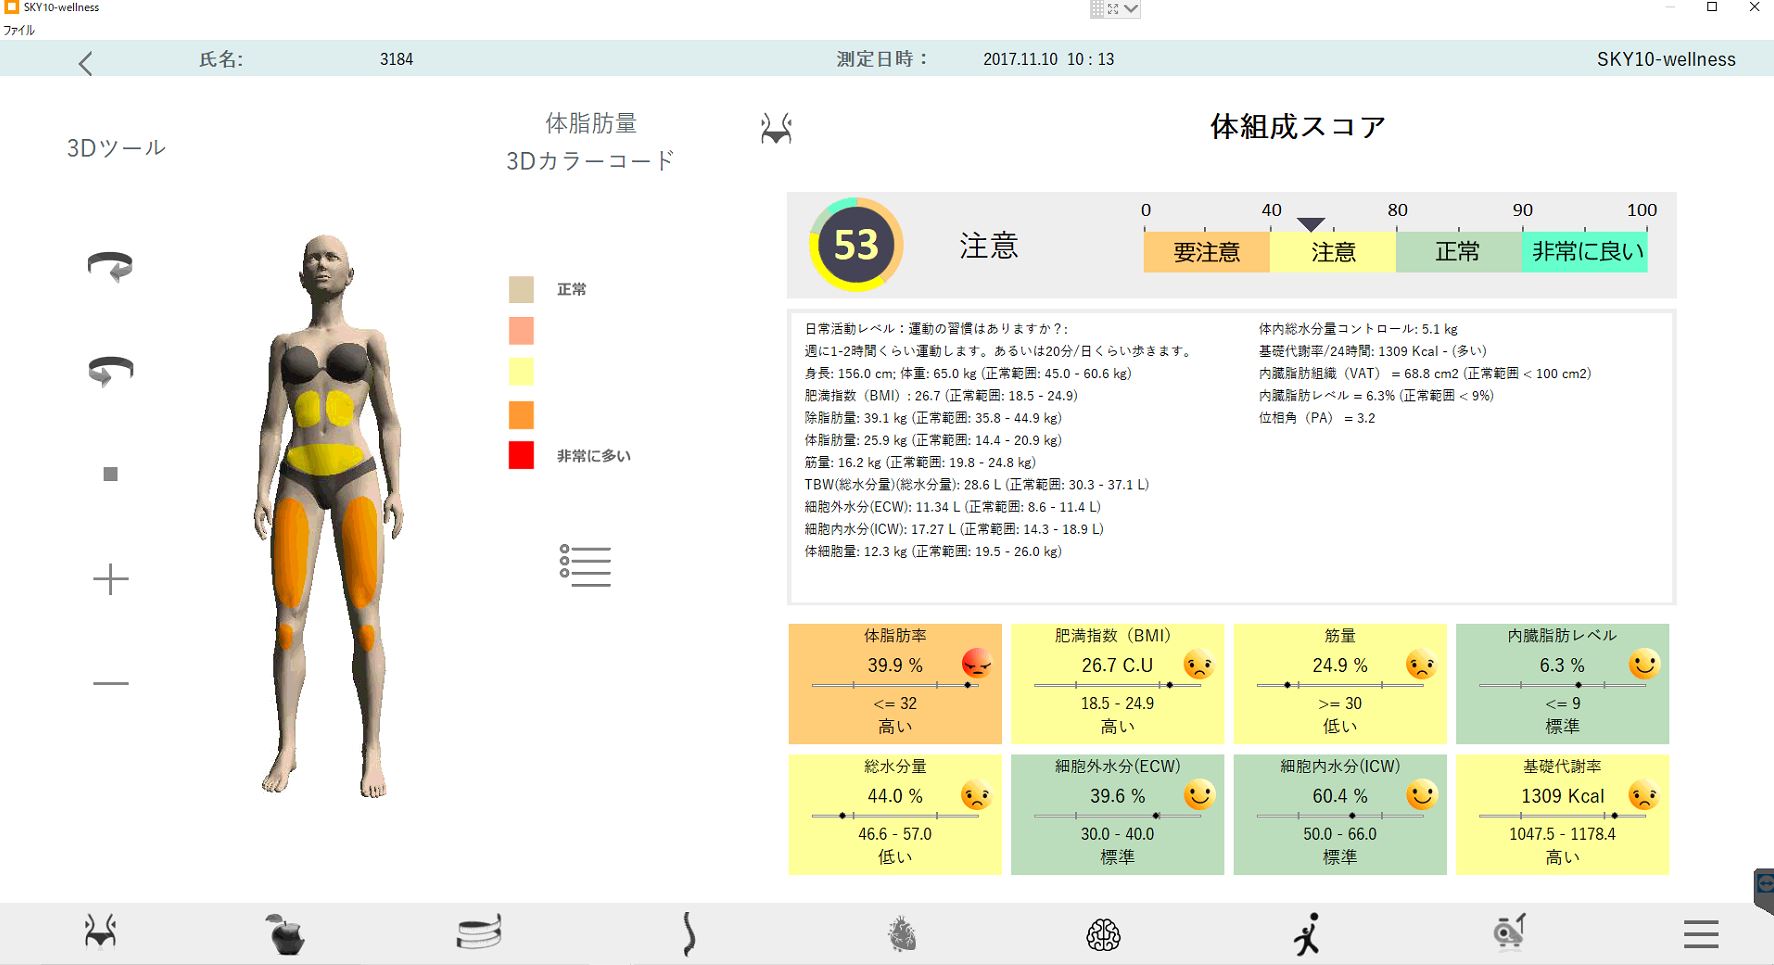1774x965 pixels.
Task: Zoom out the 3D model using the minus icon
Action: click(111, 682)
